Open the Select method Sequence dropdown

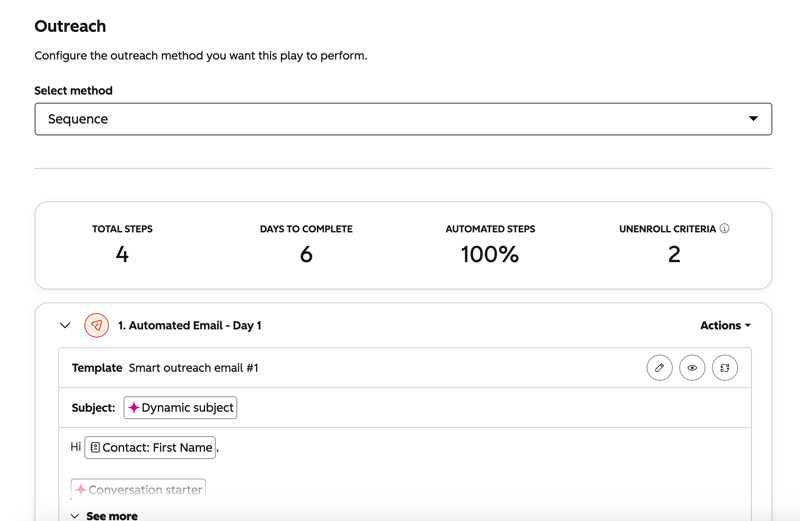(x=403, y=119)
